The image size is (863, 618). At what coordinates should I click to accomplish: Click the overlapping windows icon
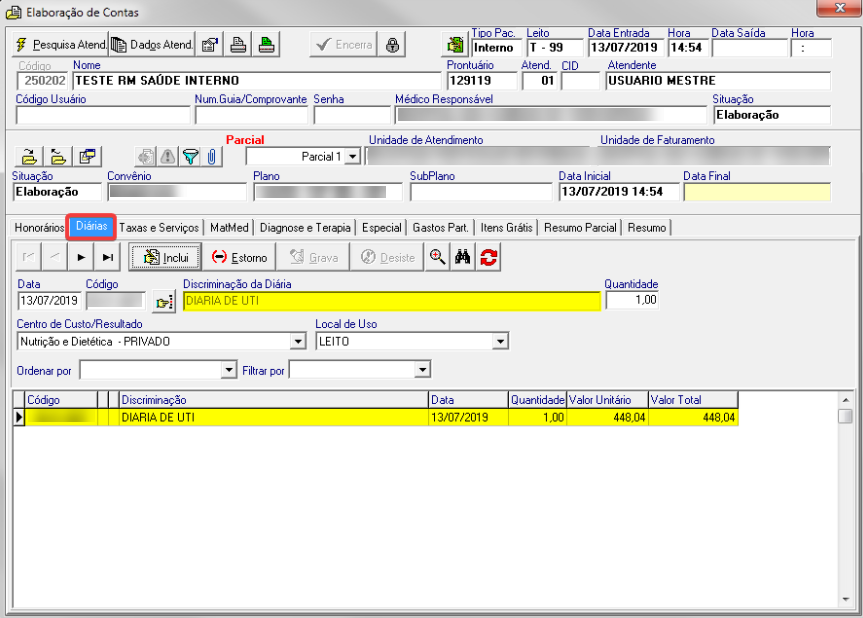87,157
